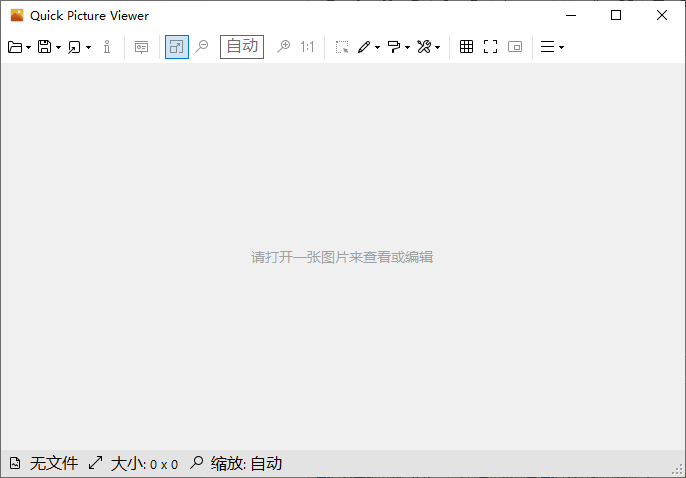Click the zoom in magnifier icon
Viewport: 686px width, 478px height.
tap(284, 46)
